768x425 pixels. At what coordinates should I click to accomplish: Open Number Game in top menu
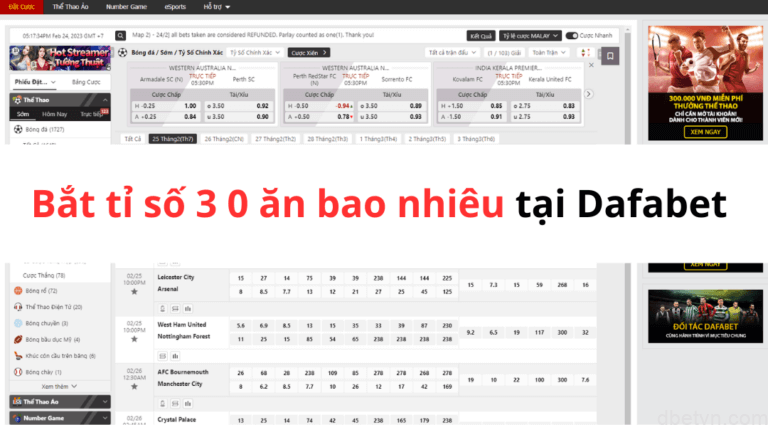126,7
